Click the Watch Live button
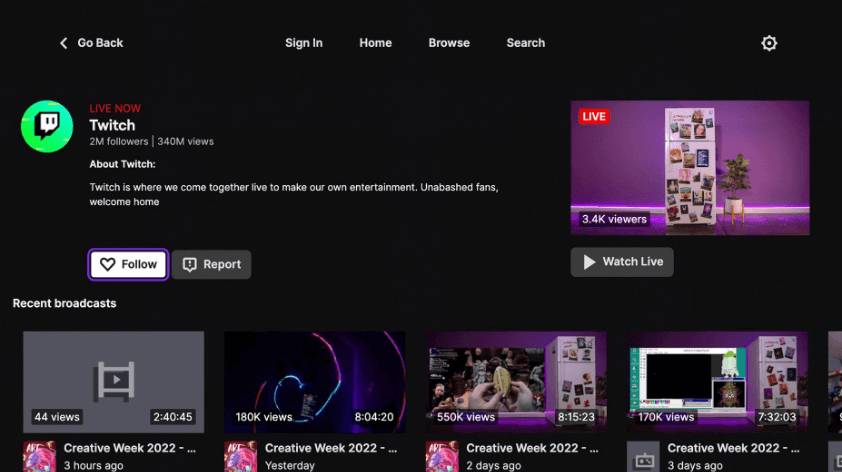 click(x=622, y=262)
